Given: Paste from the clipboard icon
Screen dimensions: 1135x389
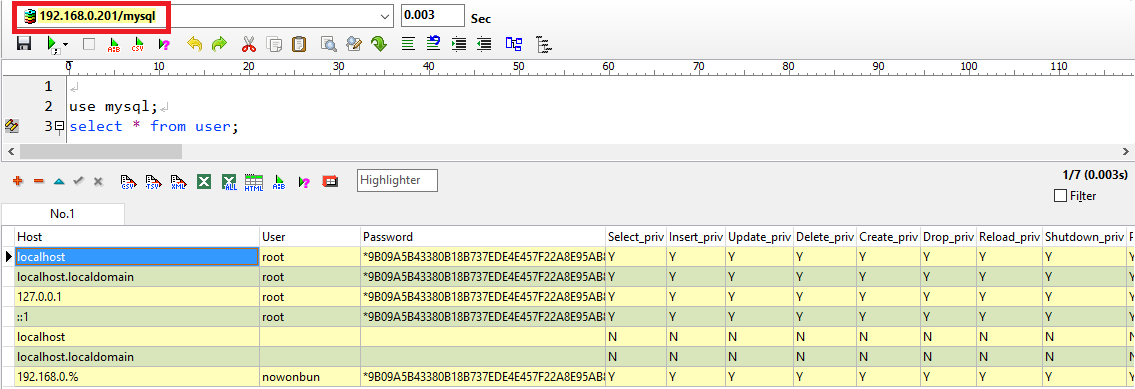Looking at the screenshot, I should pyautogui.click(x=298, y=44).
